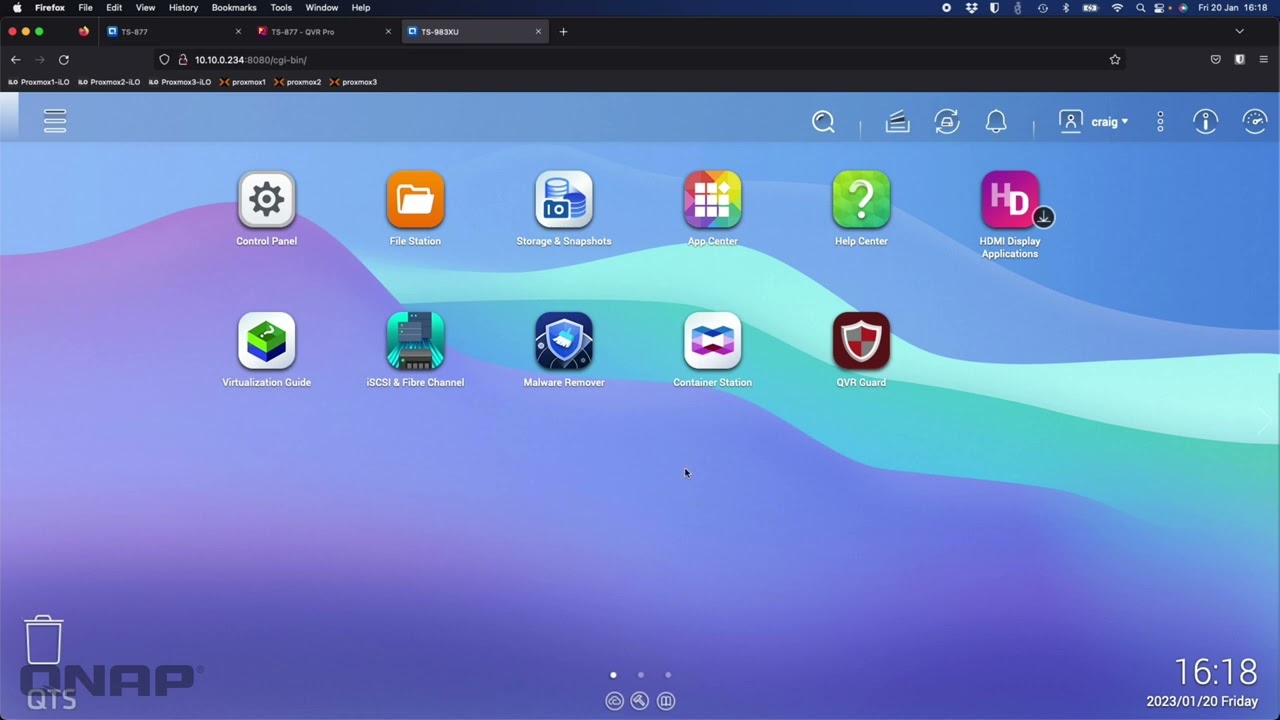Open the Proxmox3-iLO bookmark
Viewport: 1280px width, 720px height.
(x=180, y=82)
